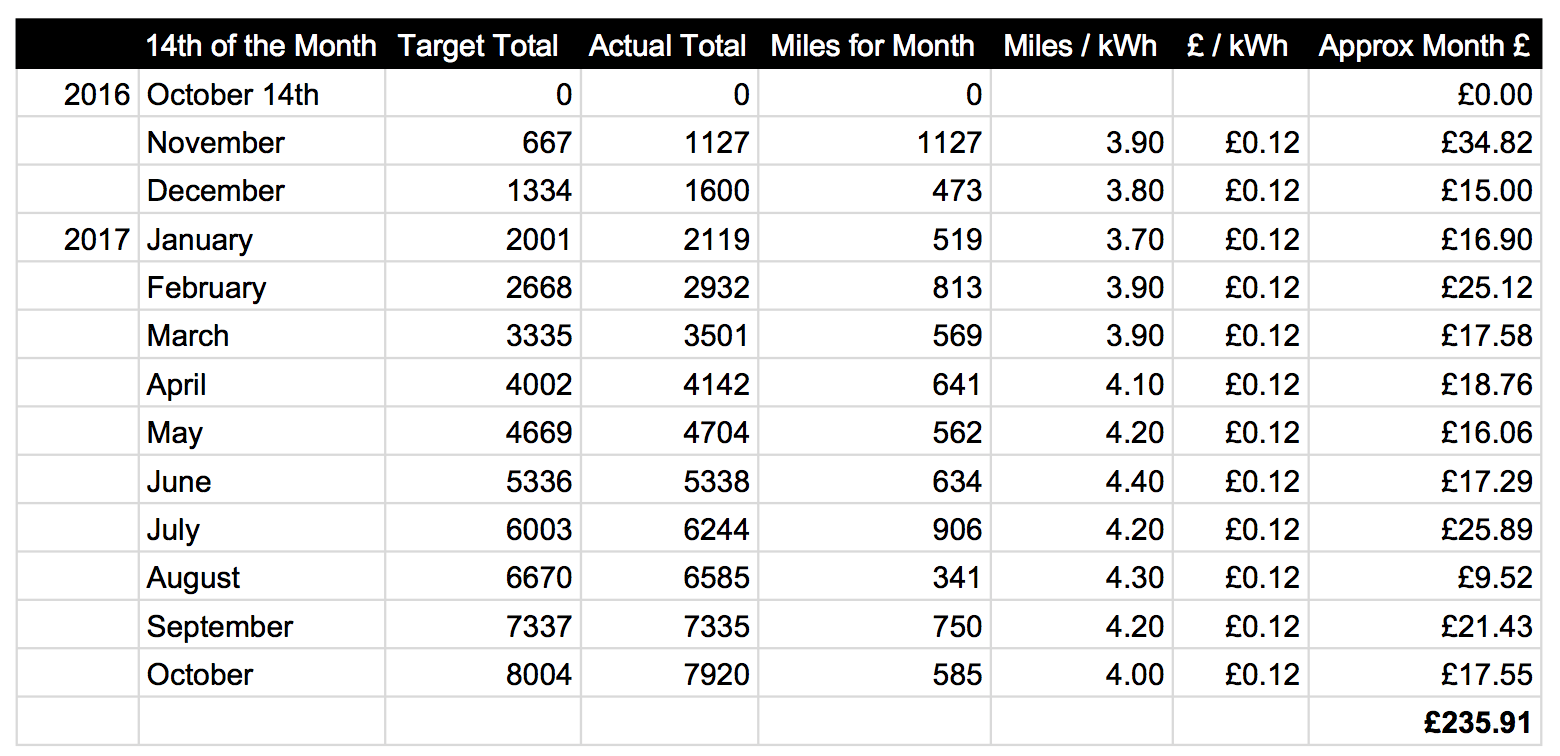1560x756 pixels.
Task: Select the 'Miles / kWh' column header
Action: tap(1080, 46)
